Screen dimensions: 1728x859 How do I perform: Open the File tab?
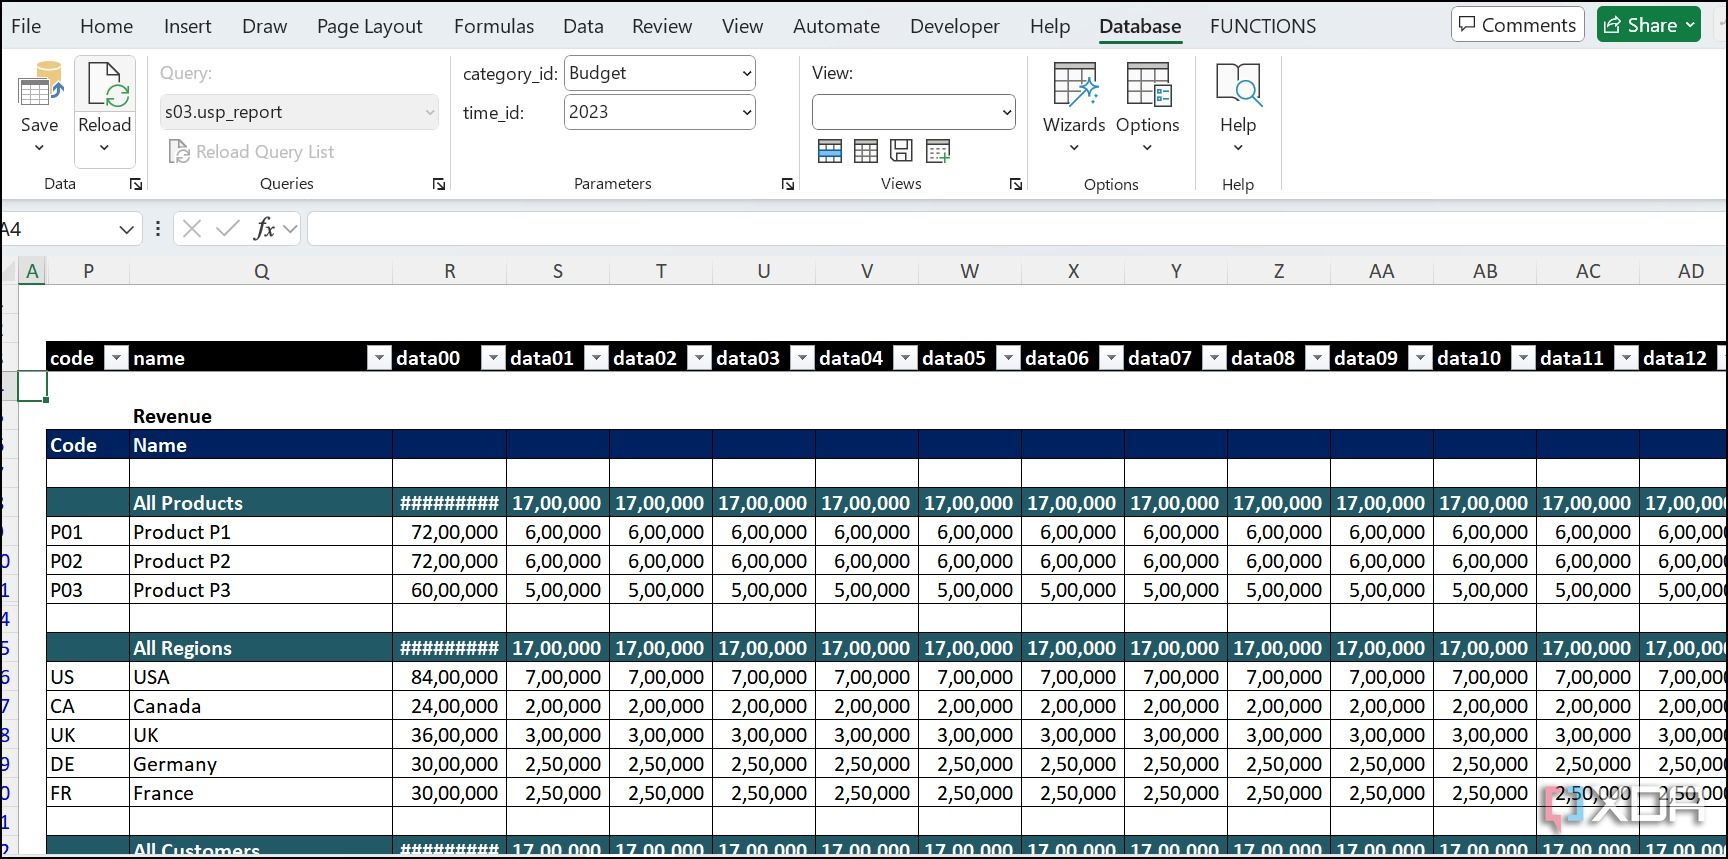26,26
